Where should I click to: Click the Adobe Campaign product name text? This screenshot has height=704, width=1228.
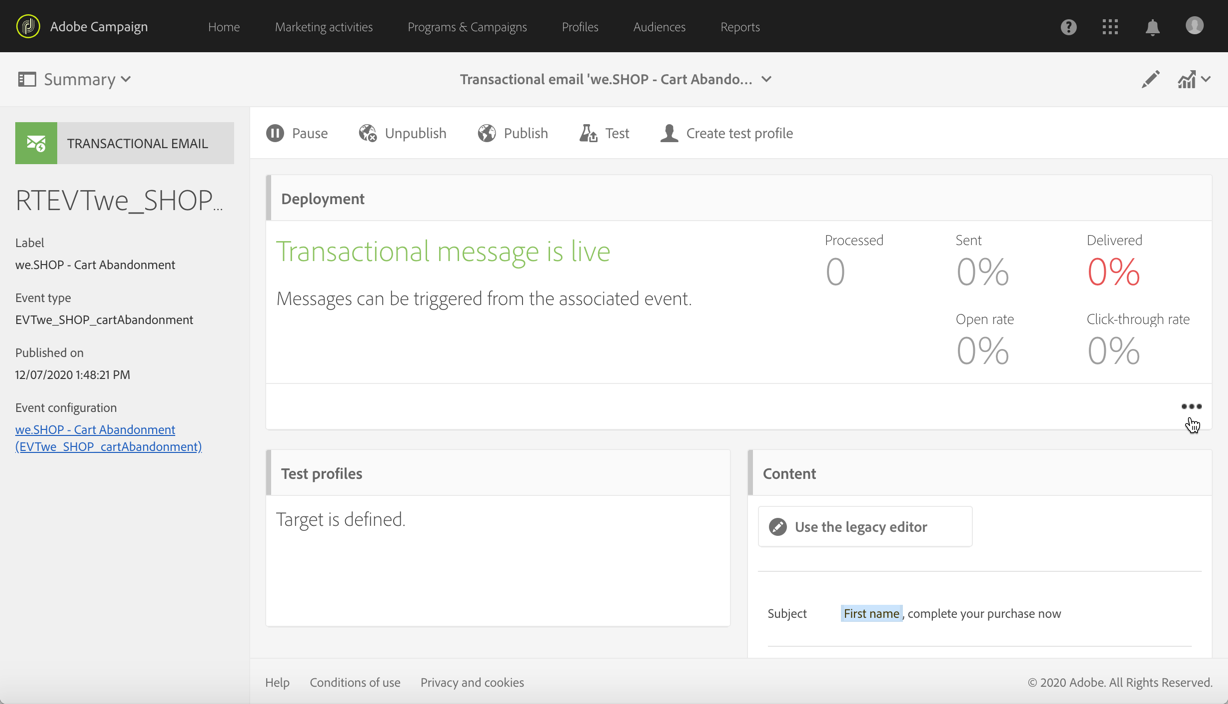(x=99, y=27)
